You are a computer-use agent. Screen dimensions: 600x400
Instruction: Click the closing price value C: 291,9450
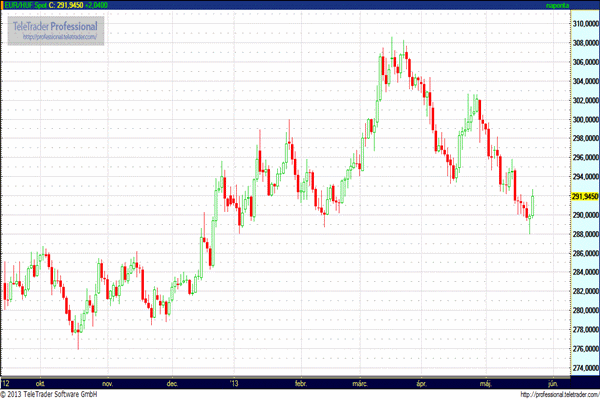pyautogui.click(x=66, y=5)
